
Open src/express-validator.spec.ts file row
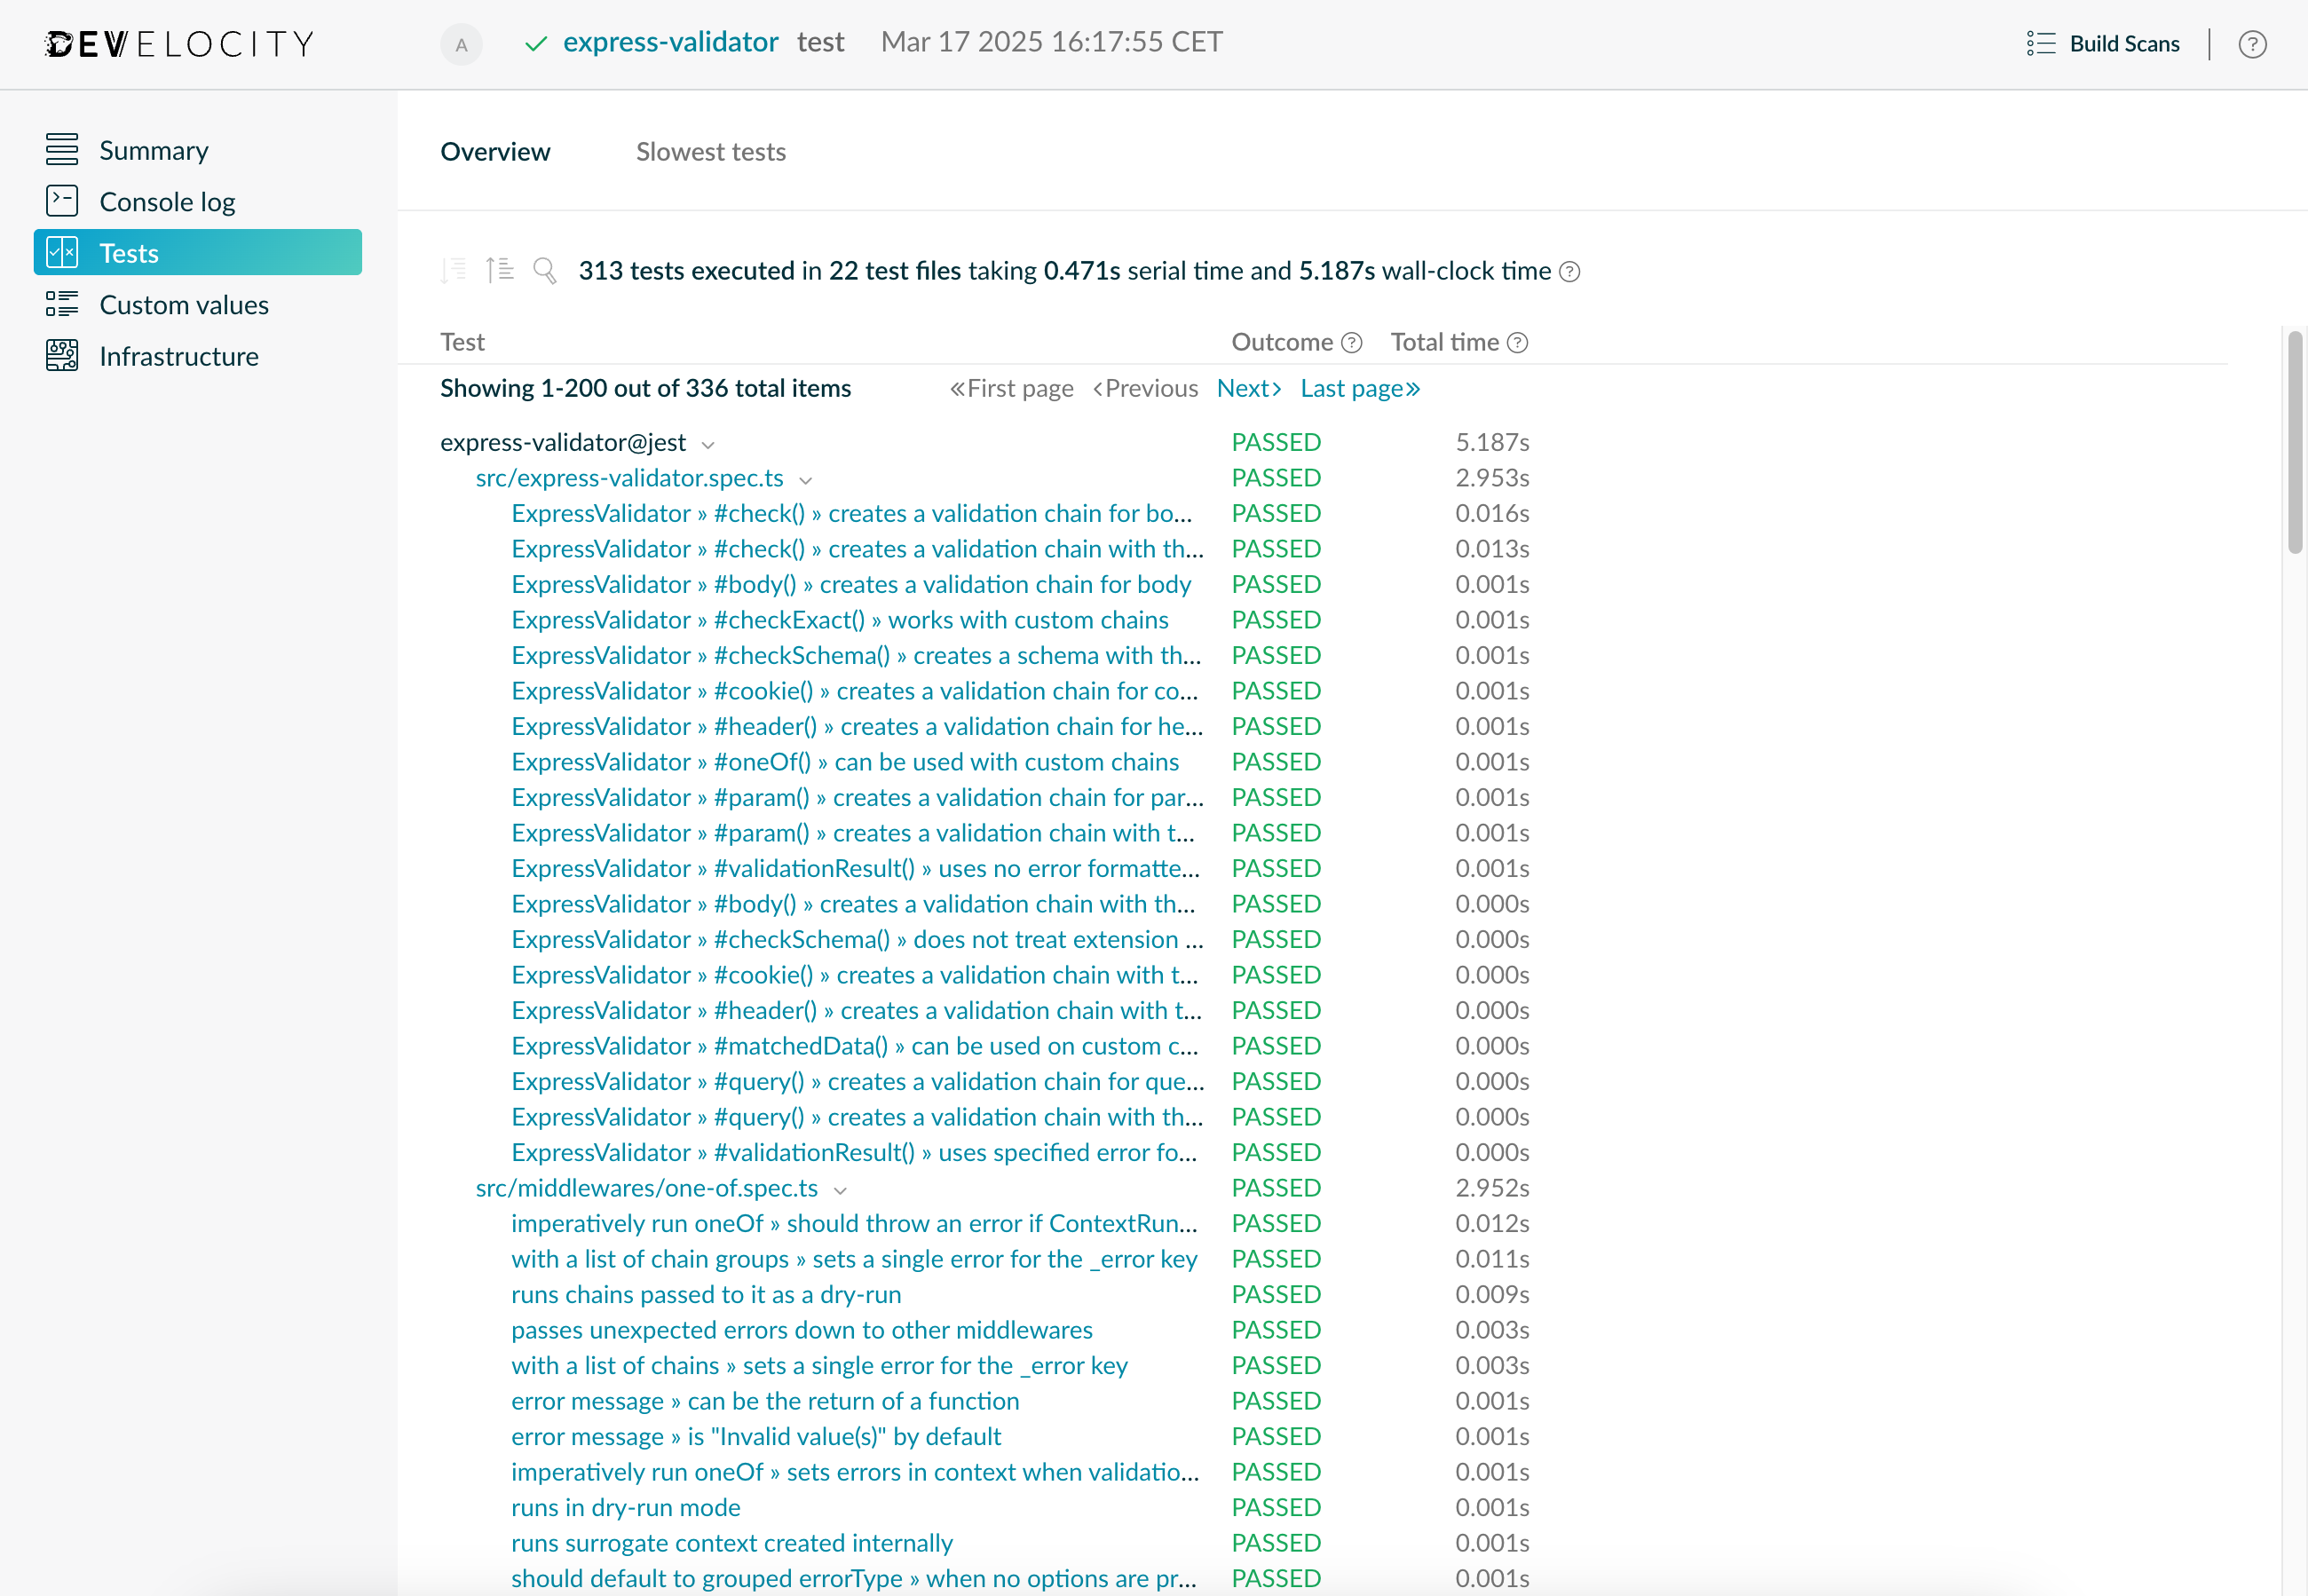pos(630,478)
